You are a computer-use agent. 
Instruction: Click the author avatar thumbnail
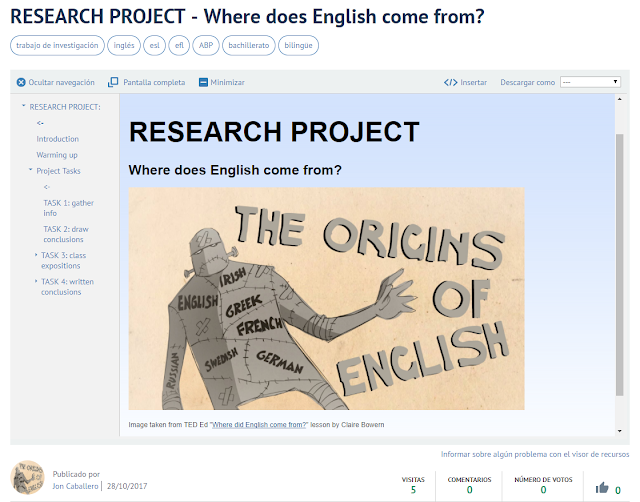coord(27,478)
